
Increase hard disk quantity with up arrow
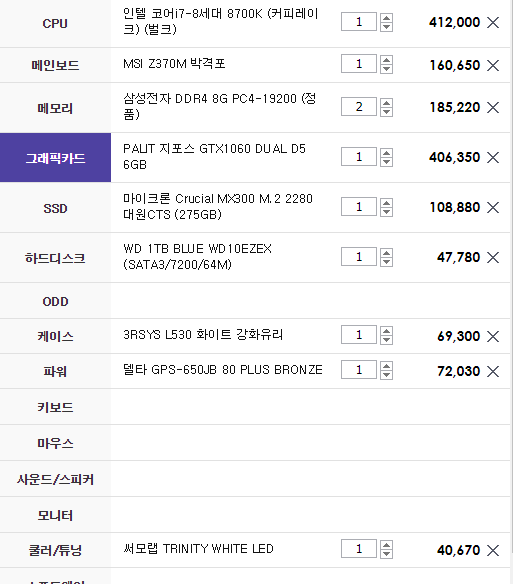(386, 253)
